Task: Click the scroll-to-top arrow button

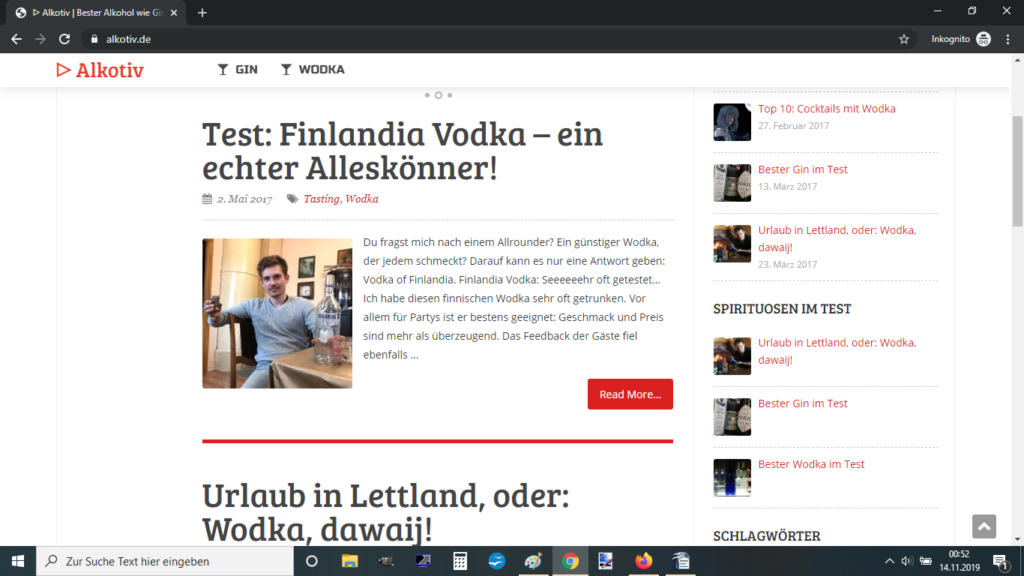Action: (x=984, y=526)
